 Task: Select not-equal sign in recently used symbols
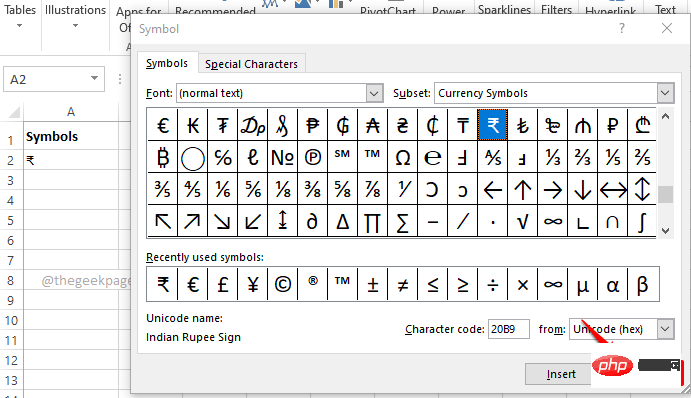(402, 284)
